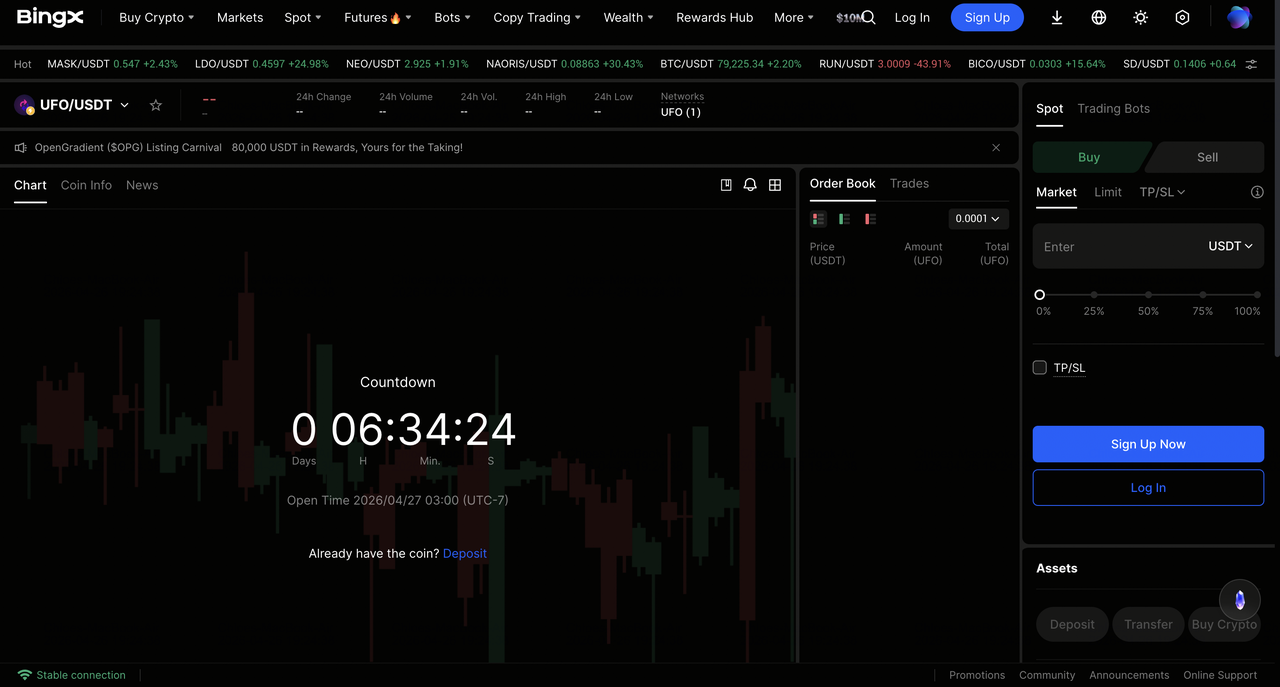Click the Deposit link under countdown
Screen dimensions: 1280x687
[x=465, y=553]
